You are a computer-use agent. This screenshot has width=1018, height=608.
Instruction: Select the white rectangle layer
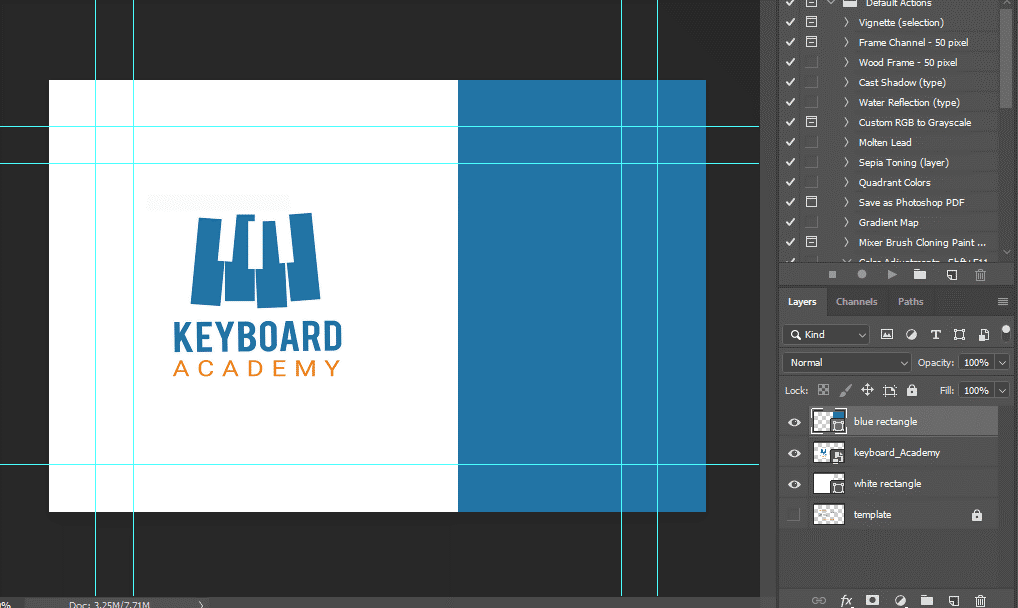pyautogui.click(x=887, y=484)
